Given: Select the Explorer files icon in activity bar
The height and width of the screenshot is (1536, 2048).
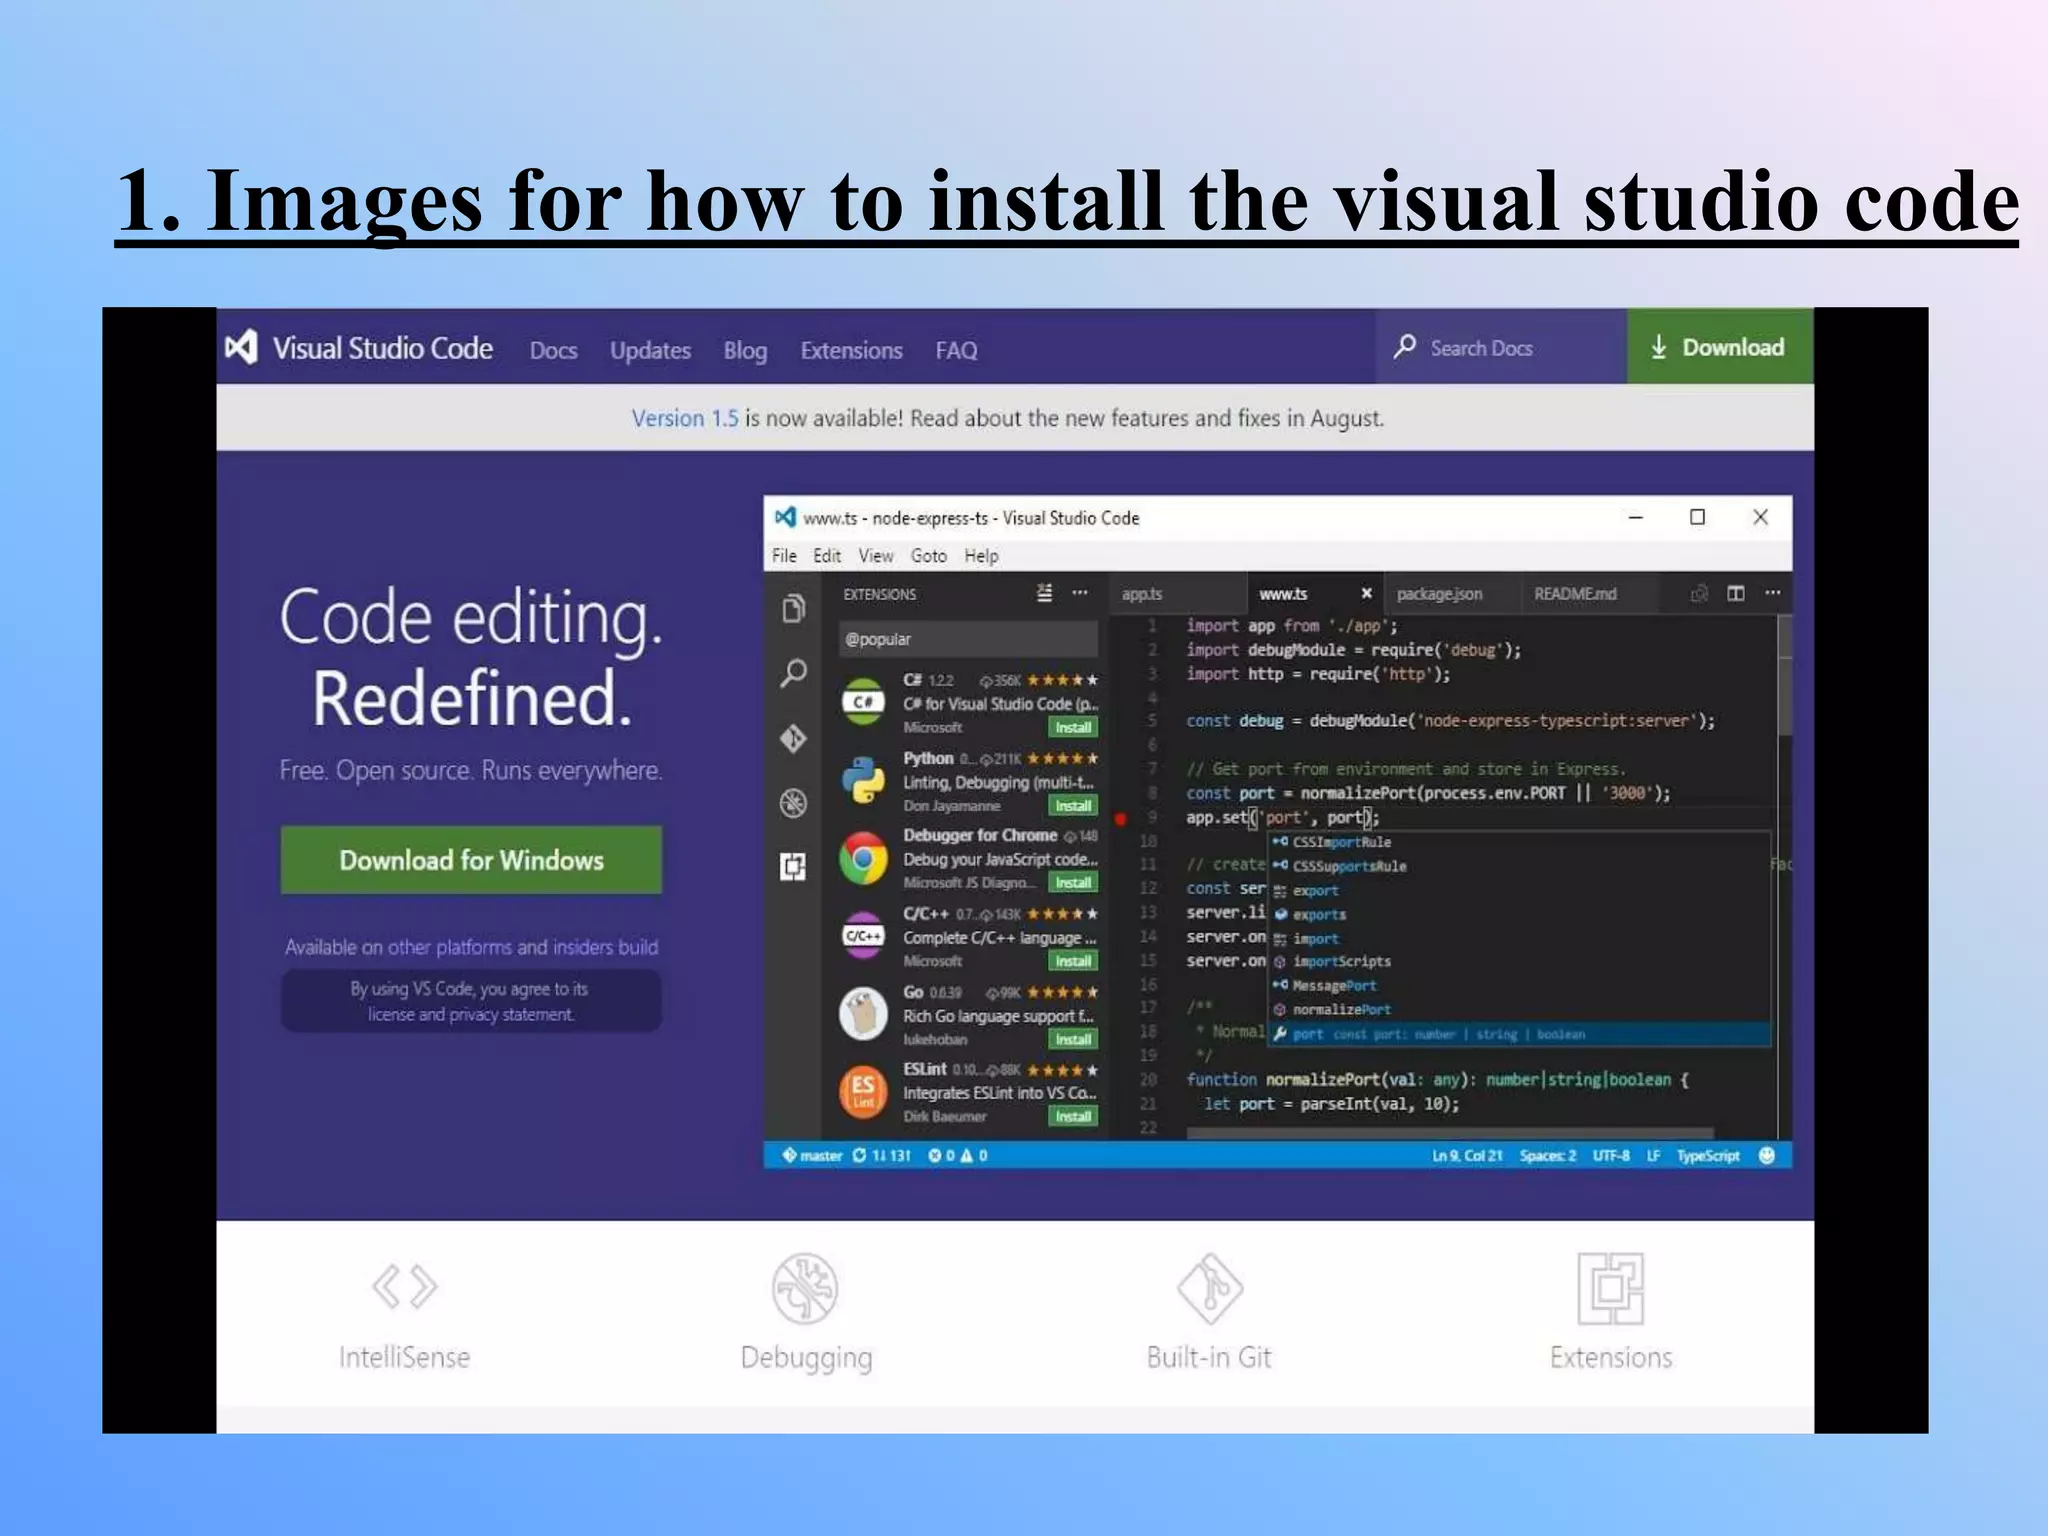Looking at the screenshot, I should click(x=794, y=608).
